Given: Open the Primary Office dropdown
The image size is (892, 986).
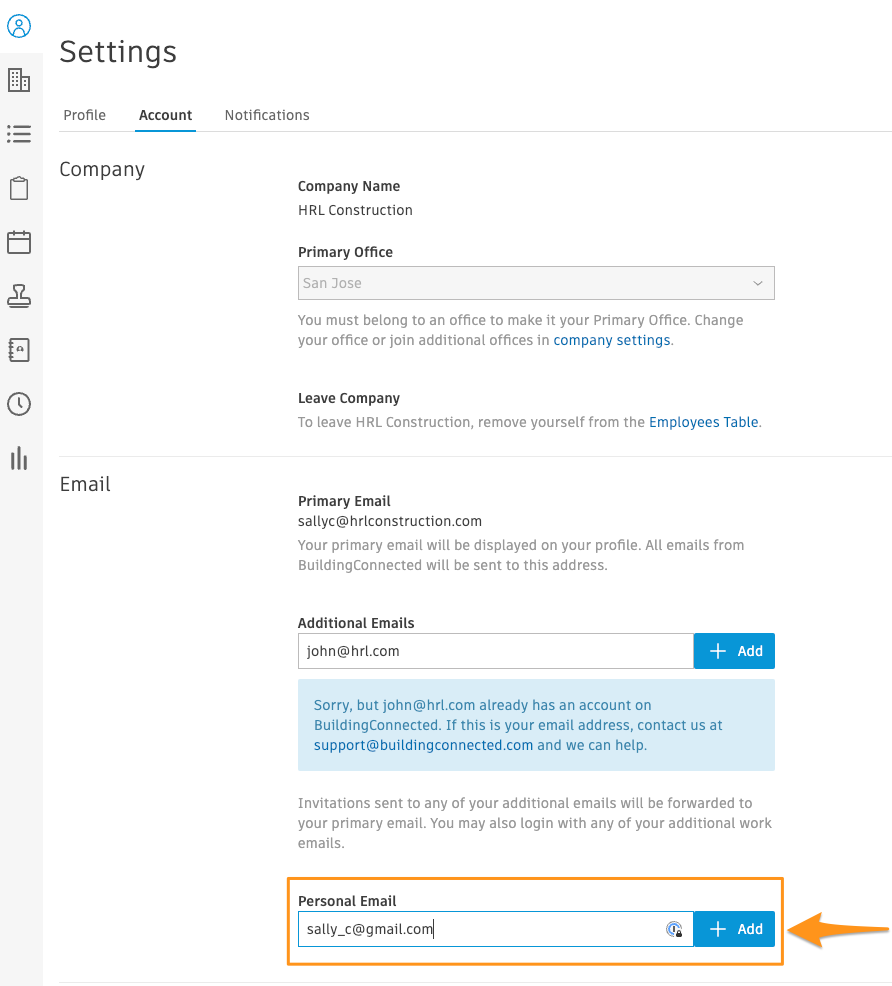Looking at the screenshot, I should tap(536, 283).
